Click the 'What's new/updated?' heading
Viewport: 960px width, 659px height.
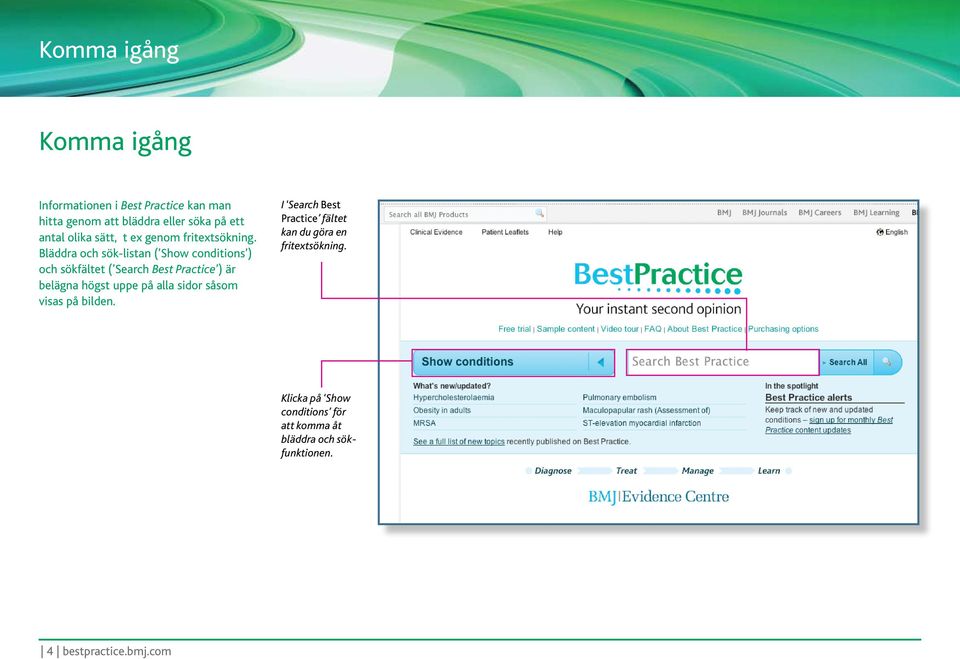tap(451, 386)
